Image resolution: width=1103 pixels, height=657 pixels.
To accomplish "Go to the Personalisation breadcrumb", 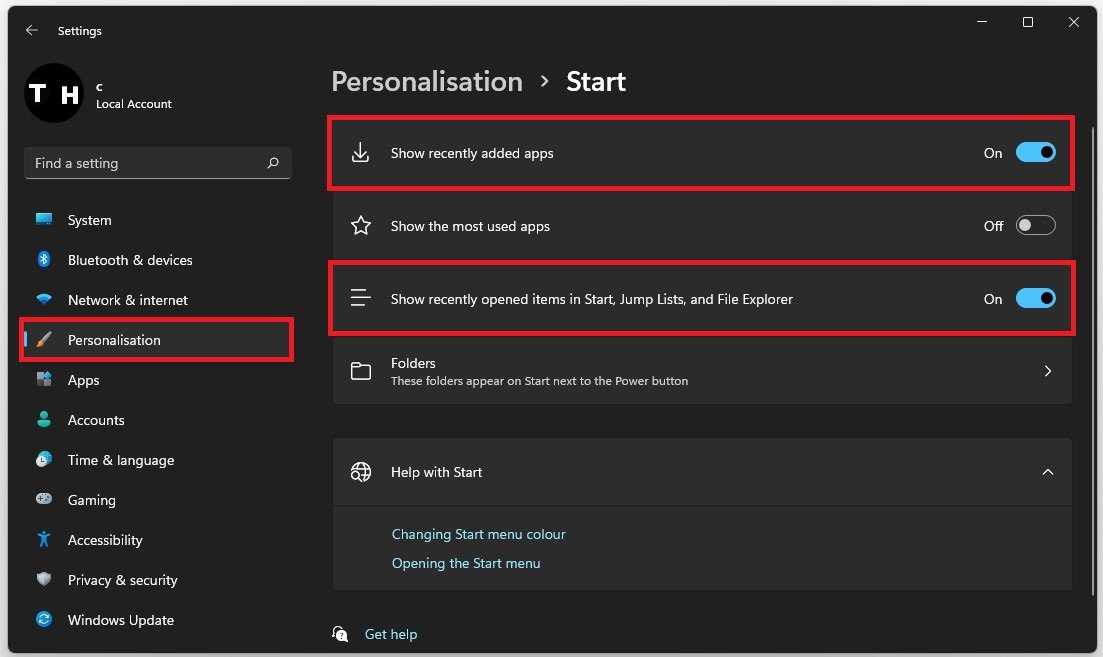I will tap(427, 82).
